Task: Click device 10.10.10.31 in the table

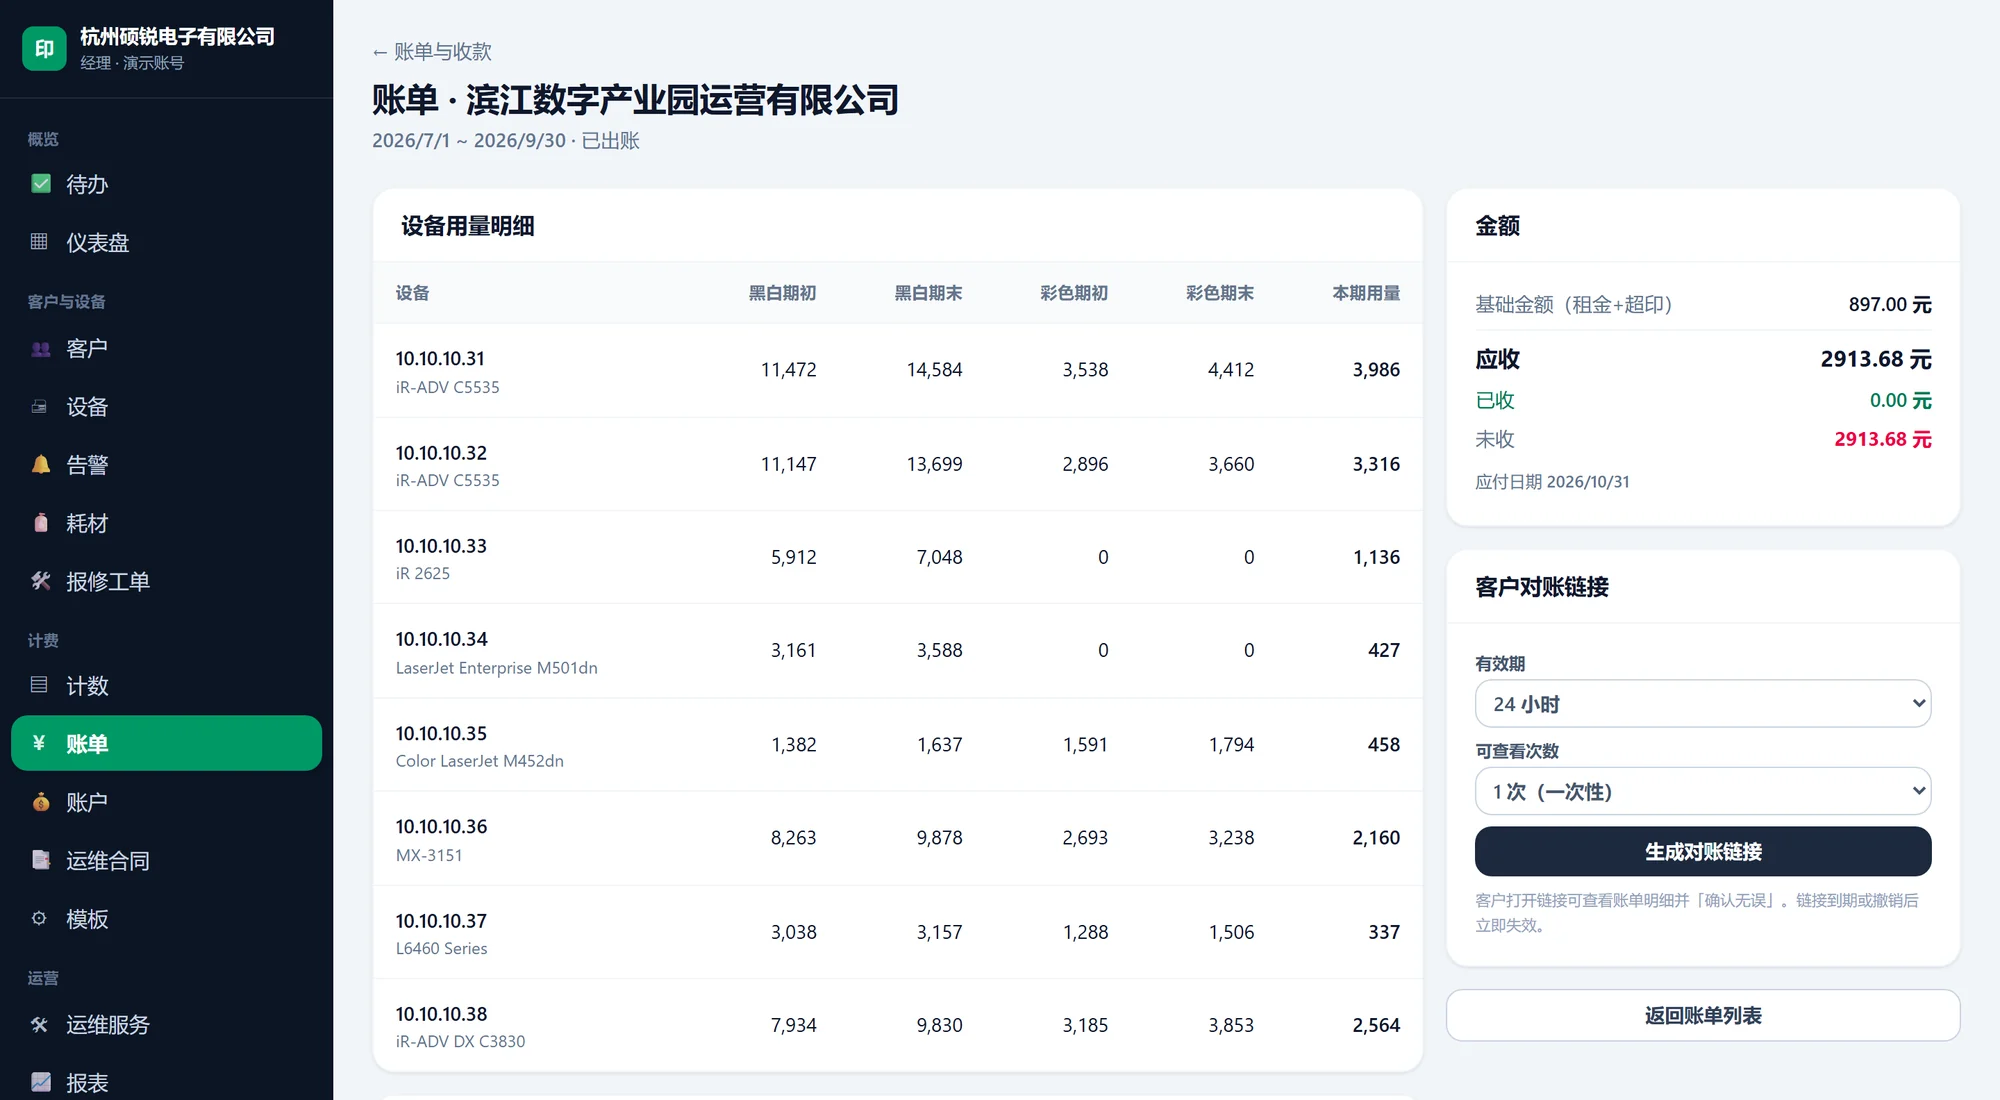Action: click(440, 358)
